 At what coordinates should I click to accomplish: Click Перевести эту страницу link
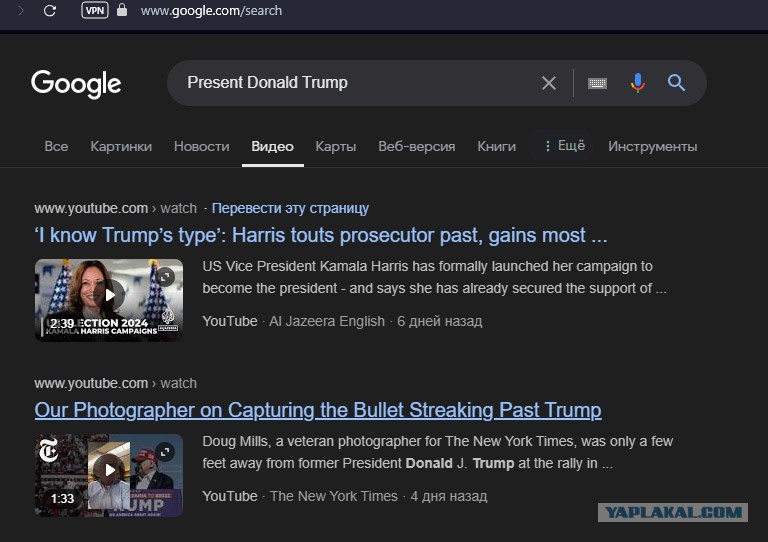pyautogui.click(x=290, y=208)
